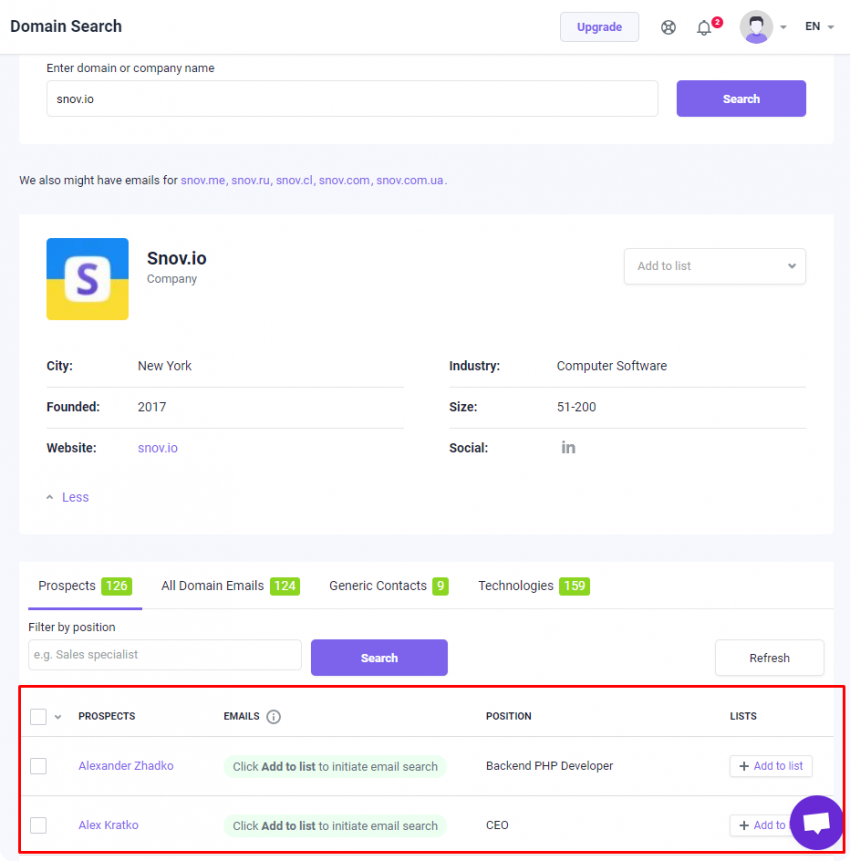Image resolution: width=850 pixels, height=861 pixels.
Task: Click the Computer Software industry value
Action: coord(612,366)
